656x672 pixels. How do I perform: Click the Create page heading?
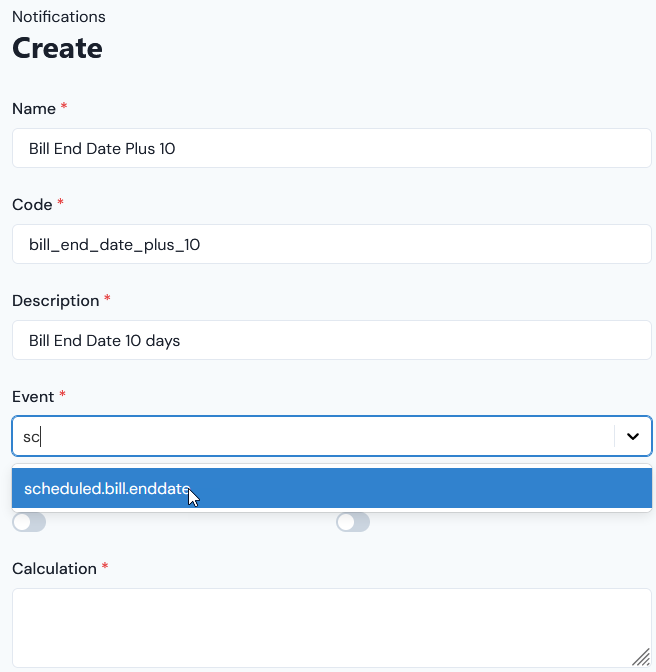tap(57, 48)
